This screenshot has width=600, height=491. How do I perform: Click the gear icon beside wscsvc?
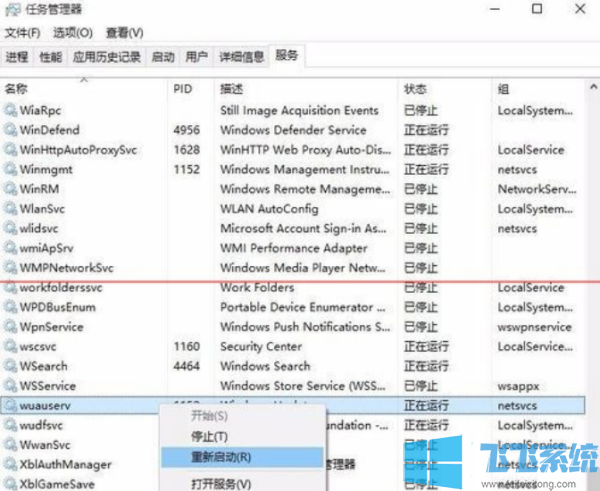click(x=10, y=346)
